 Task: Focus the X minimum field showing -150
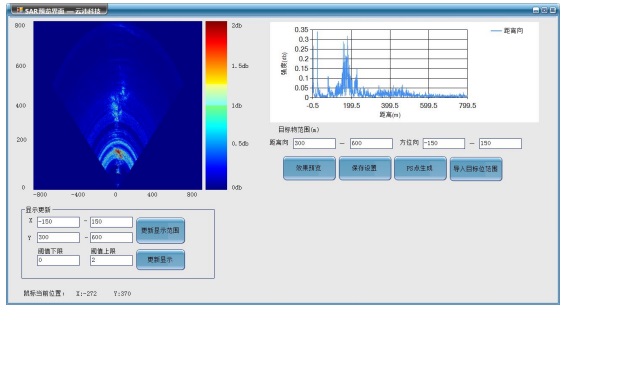pos(58,222)
